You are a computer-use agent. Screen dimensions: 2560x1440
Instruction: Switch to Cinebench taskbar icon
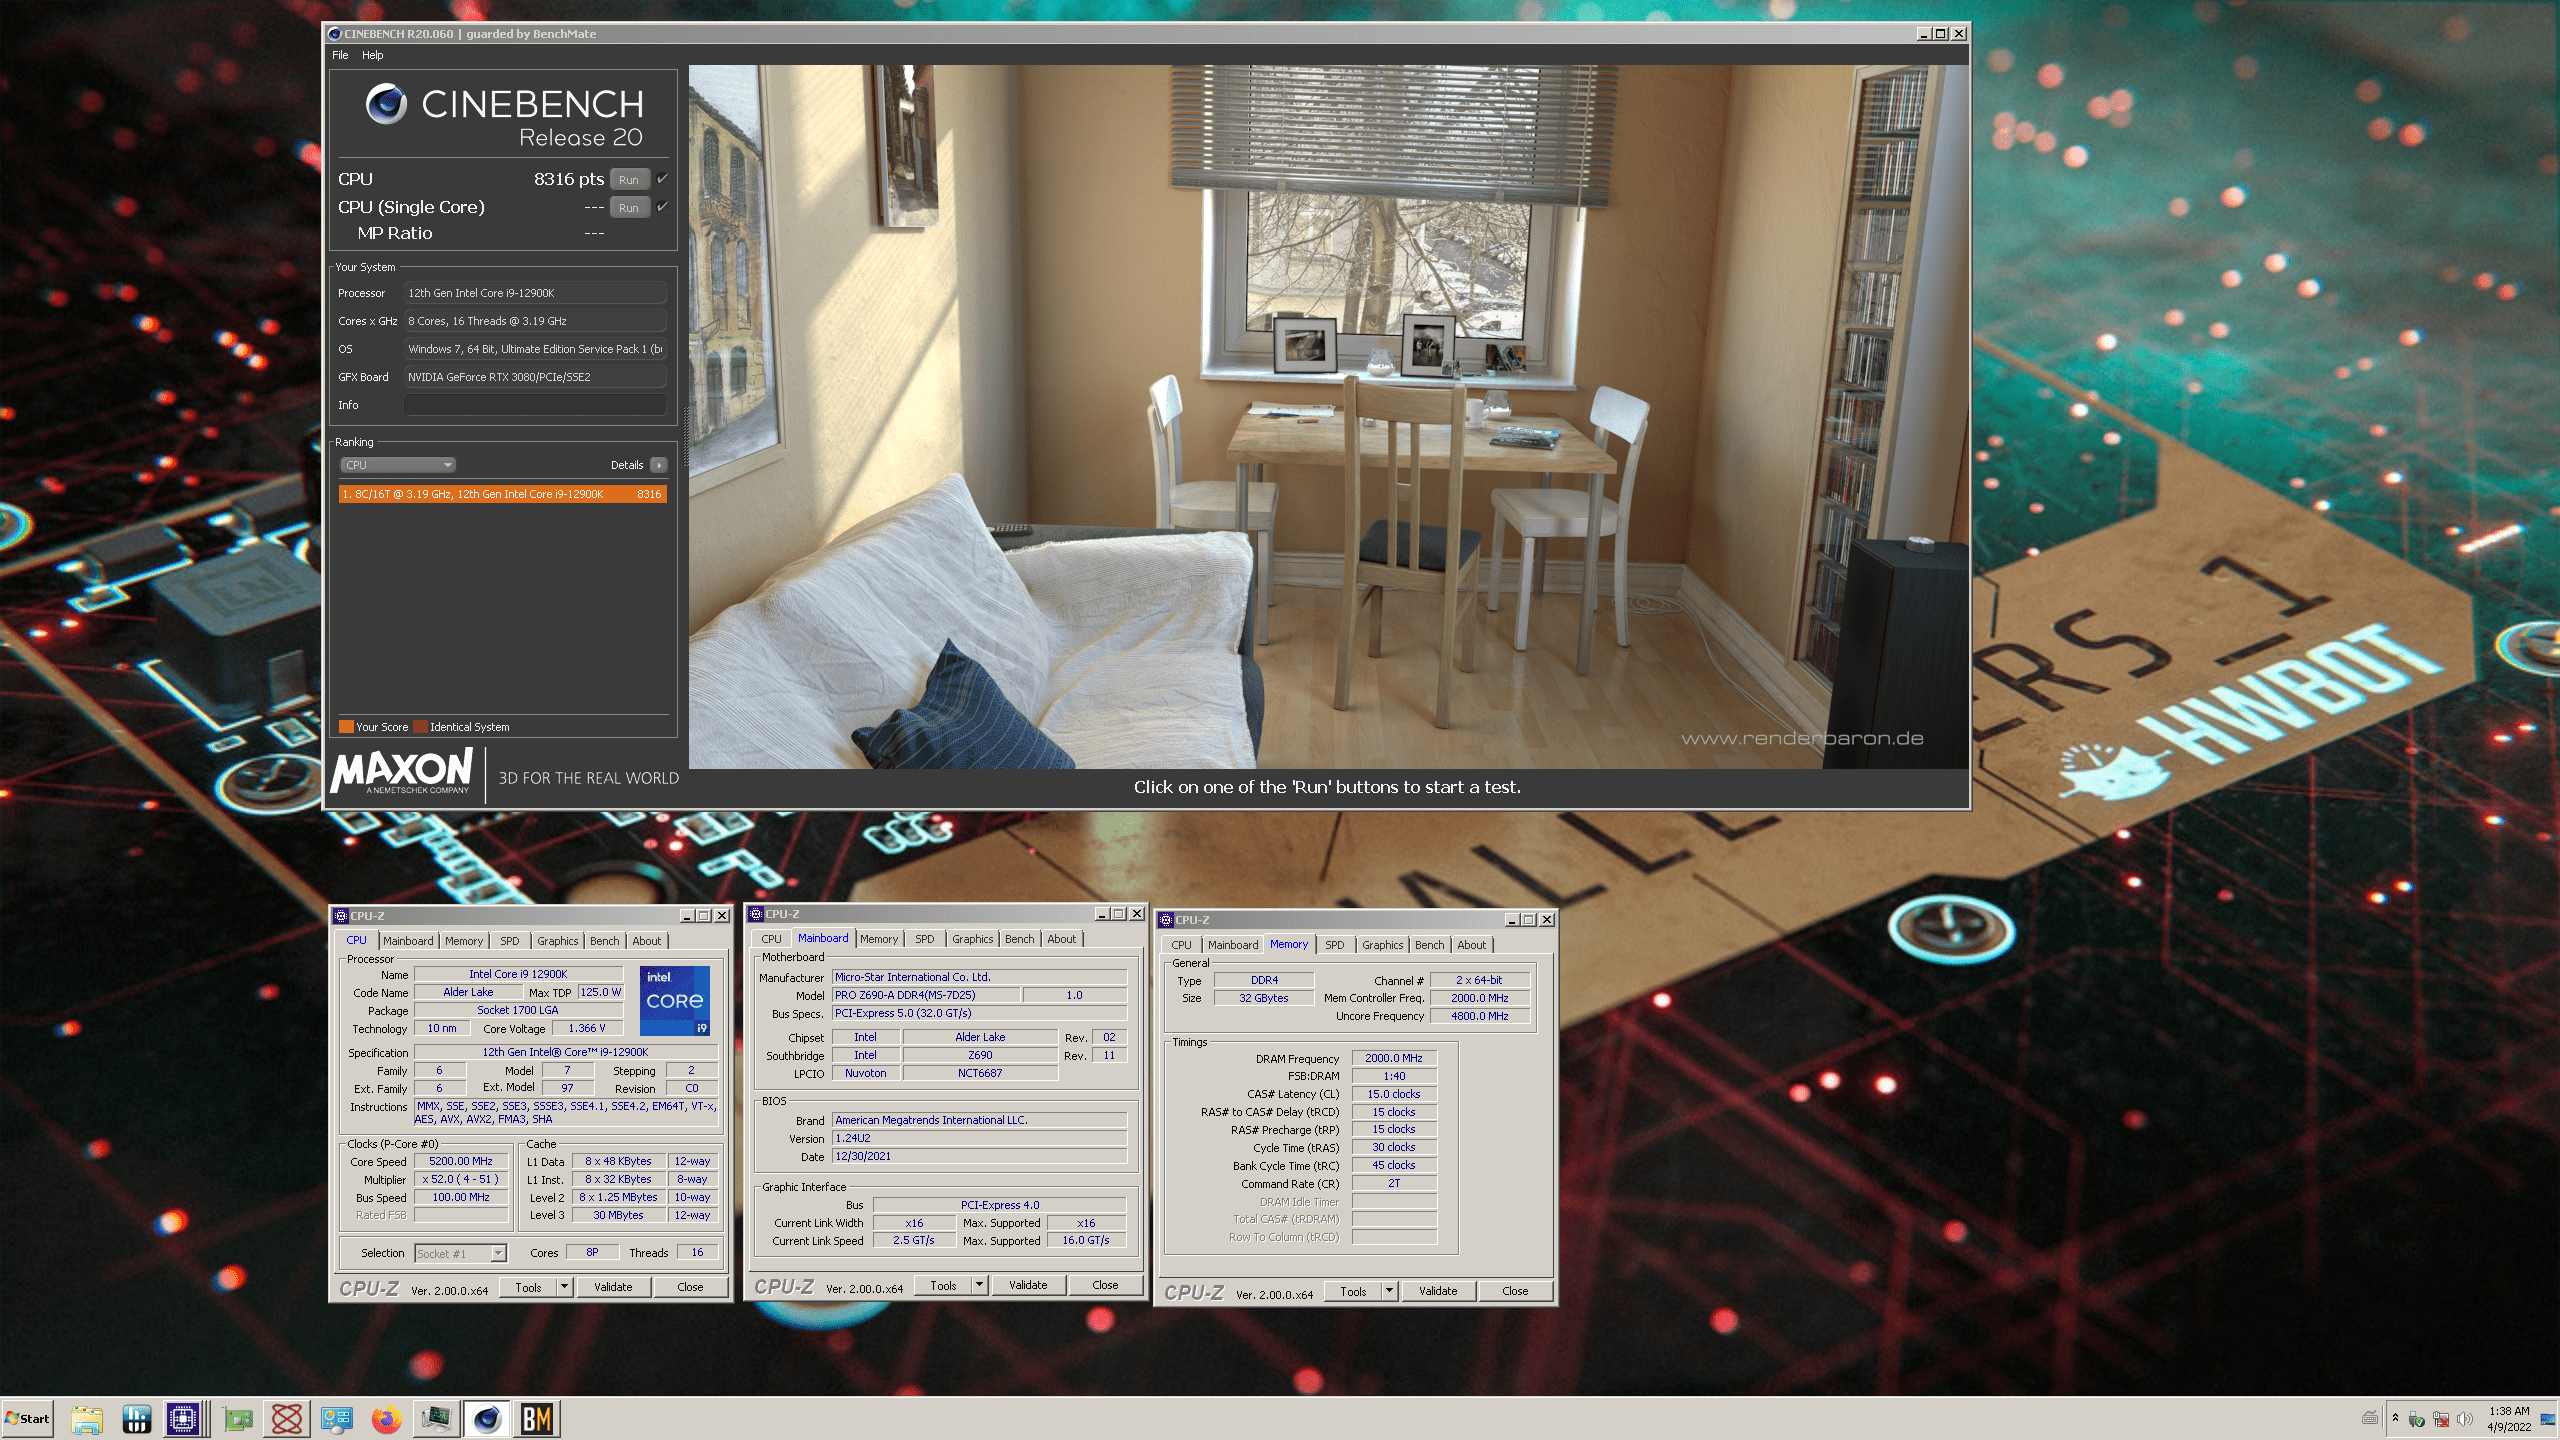(487, 1419)
